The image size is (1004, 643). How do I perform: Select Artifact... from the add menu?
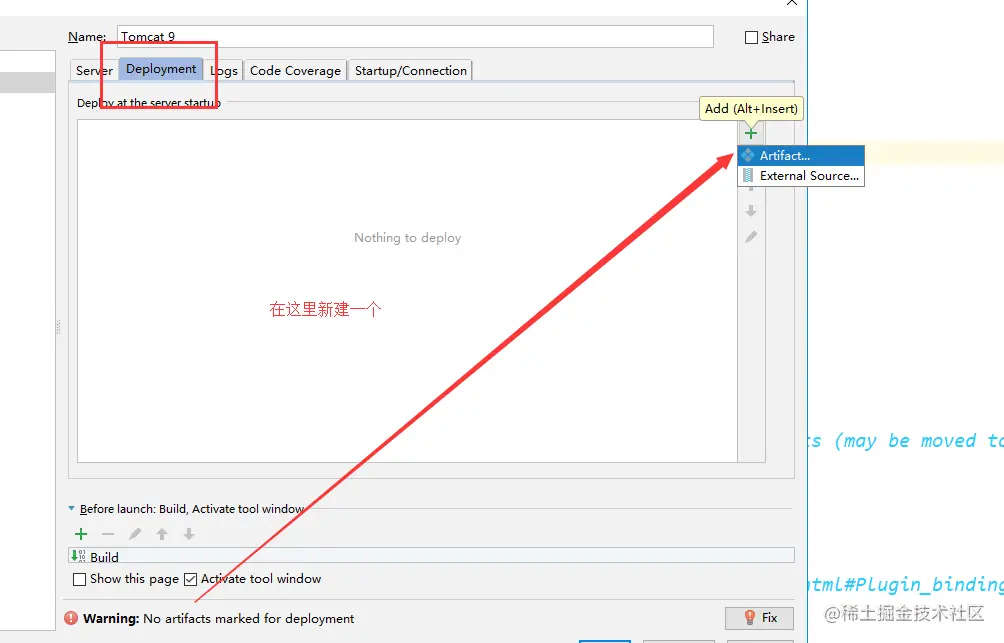801,156
